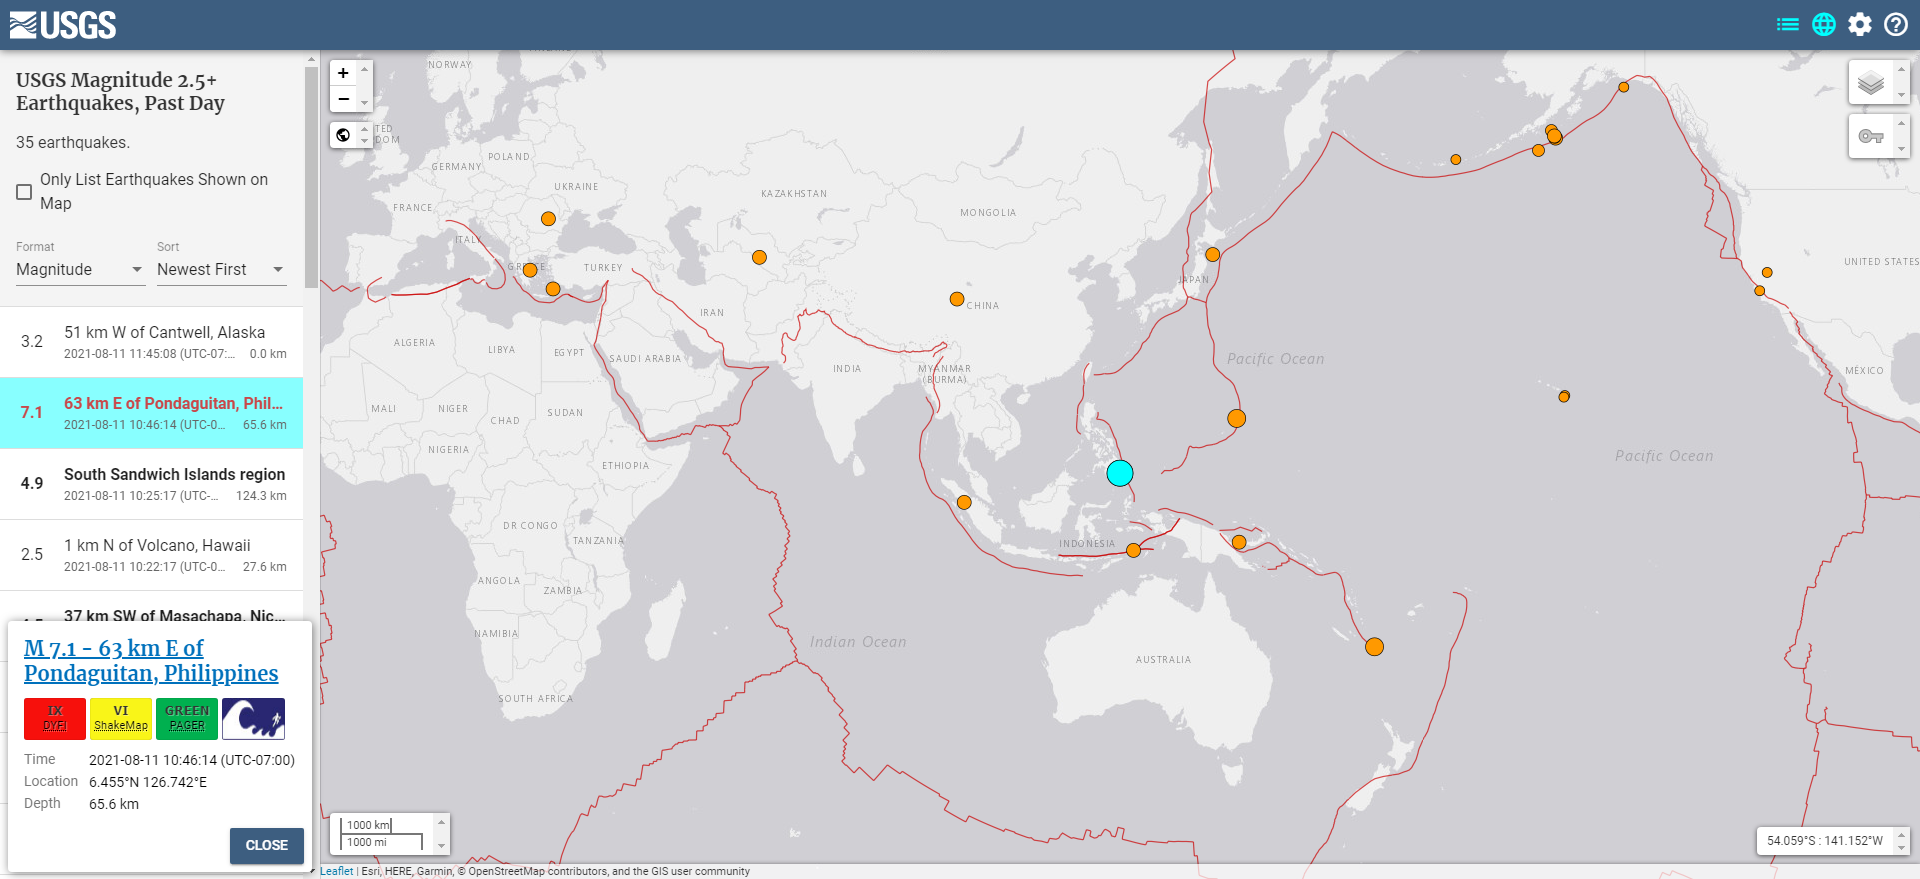Image resolution: width=1920 pixels, height=879 pixels.
Task: Select the earthquake marker in Ukraine region
Action: pos(548,219)
